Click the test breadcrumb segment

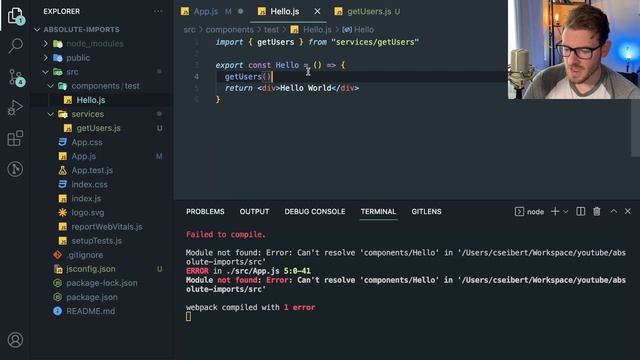(x=271, y=30)
